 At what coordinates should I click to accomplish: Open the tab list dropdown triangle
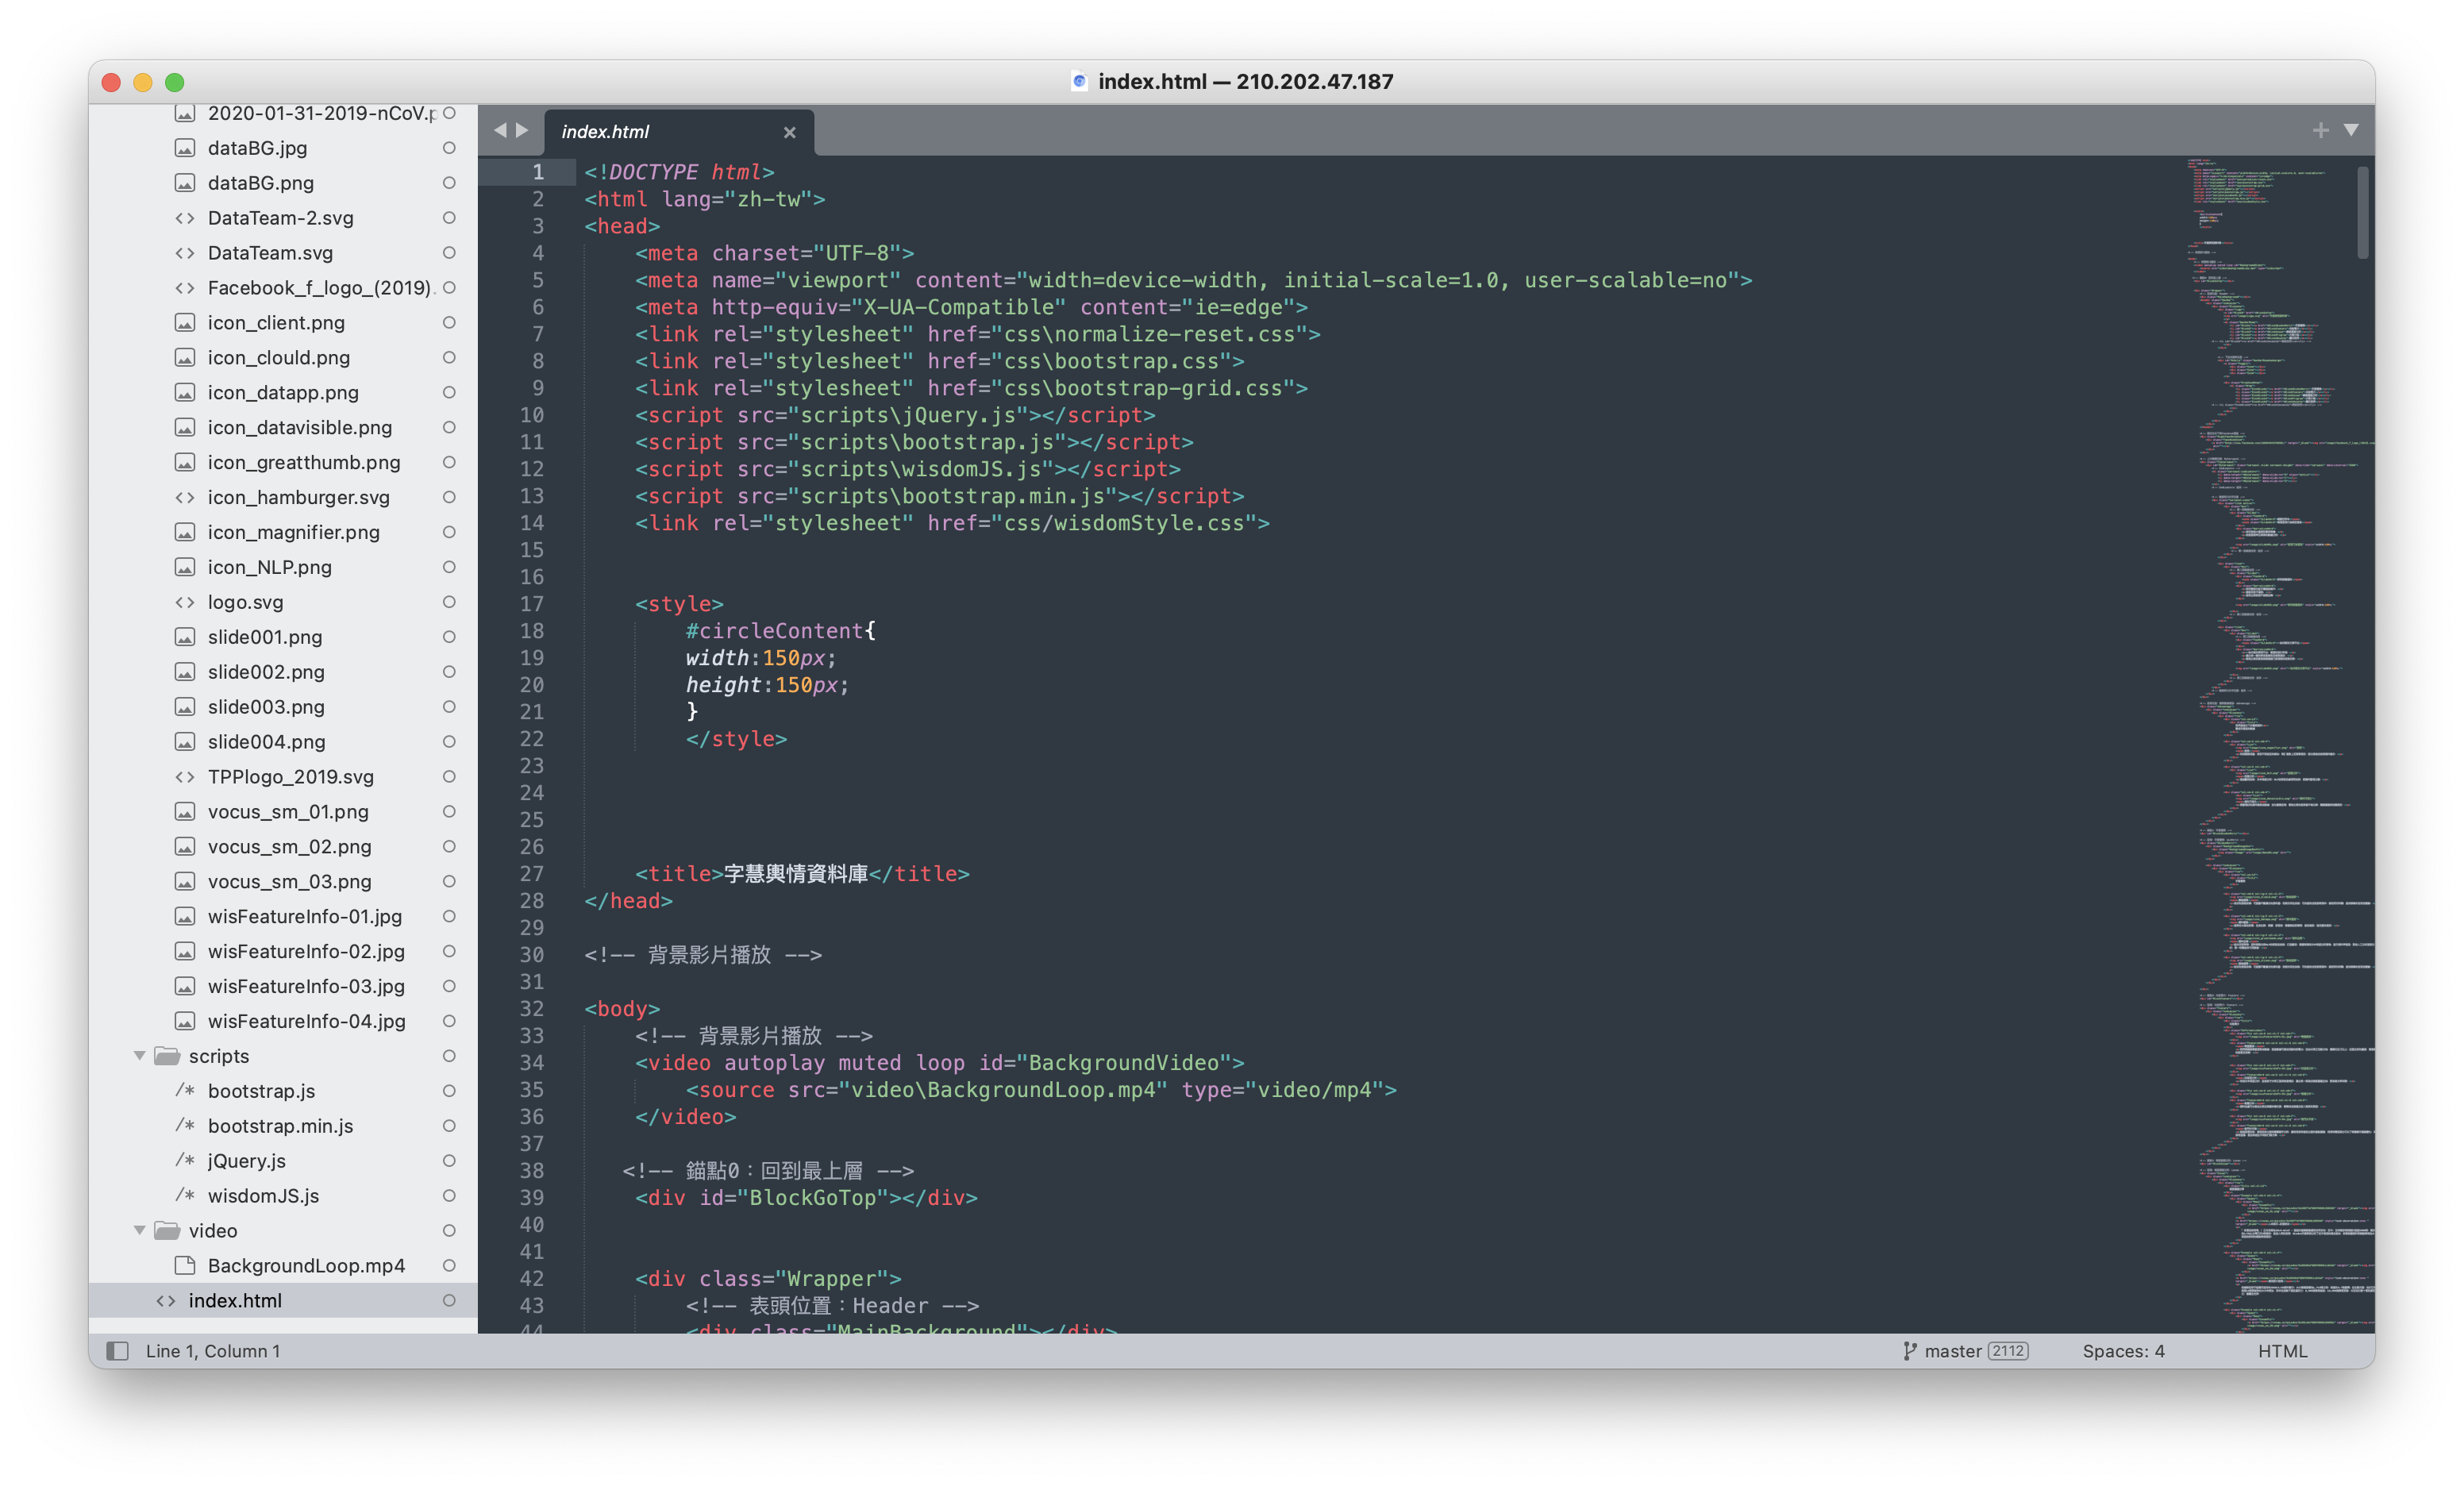point(2351,130)
